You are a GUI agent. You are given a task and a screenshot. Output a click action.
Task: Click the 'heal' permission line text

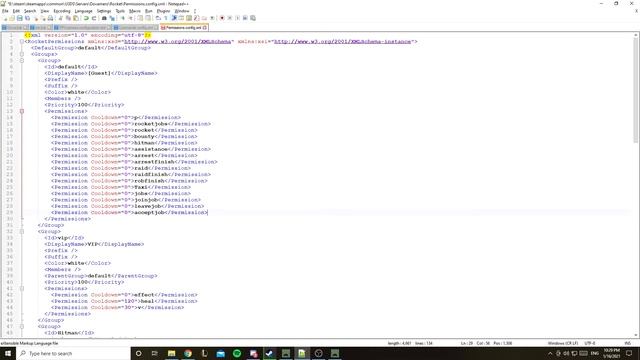click(x=147, y=301)
